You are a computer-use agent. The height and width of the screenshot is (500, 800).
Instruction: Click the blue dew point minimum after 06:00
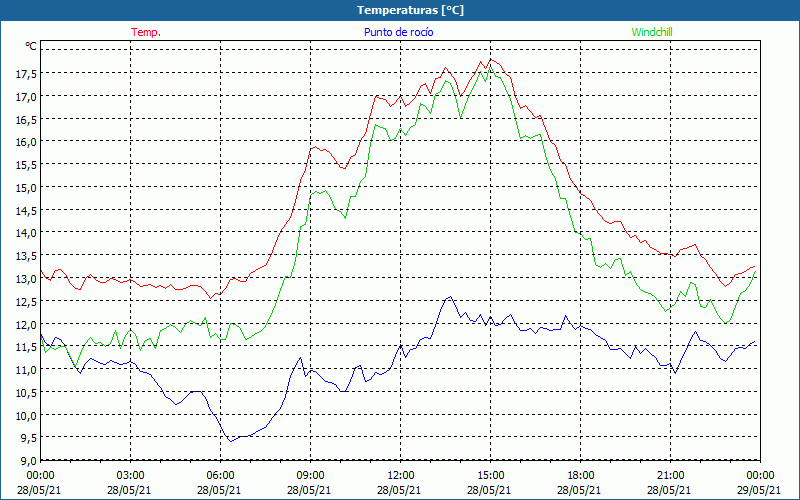point(231,441)
